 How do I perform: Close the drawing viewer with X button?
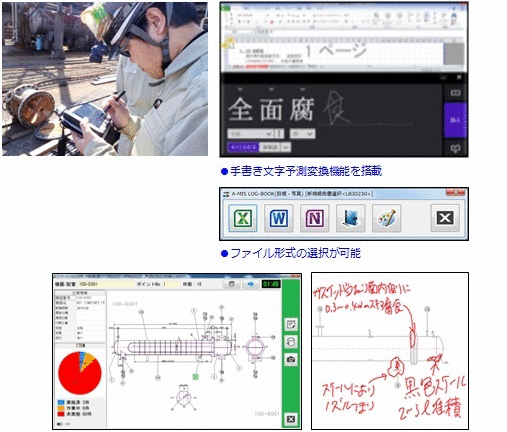click(x=291, y=419)
